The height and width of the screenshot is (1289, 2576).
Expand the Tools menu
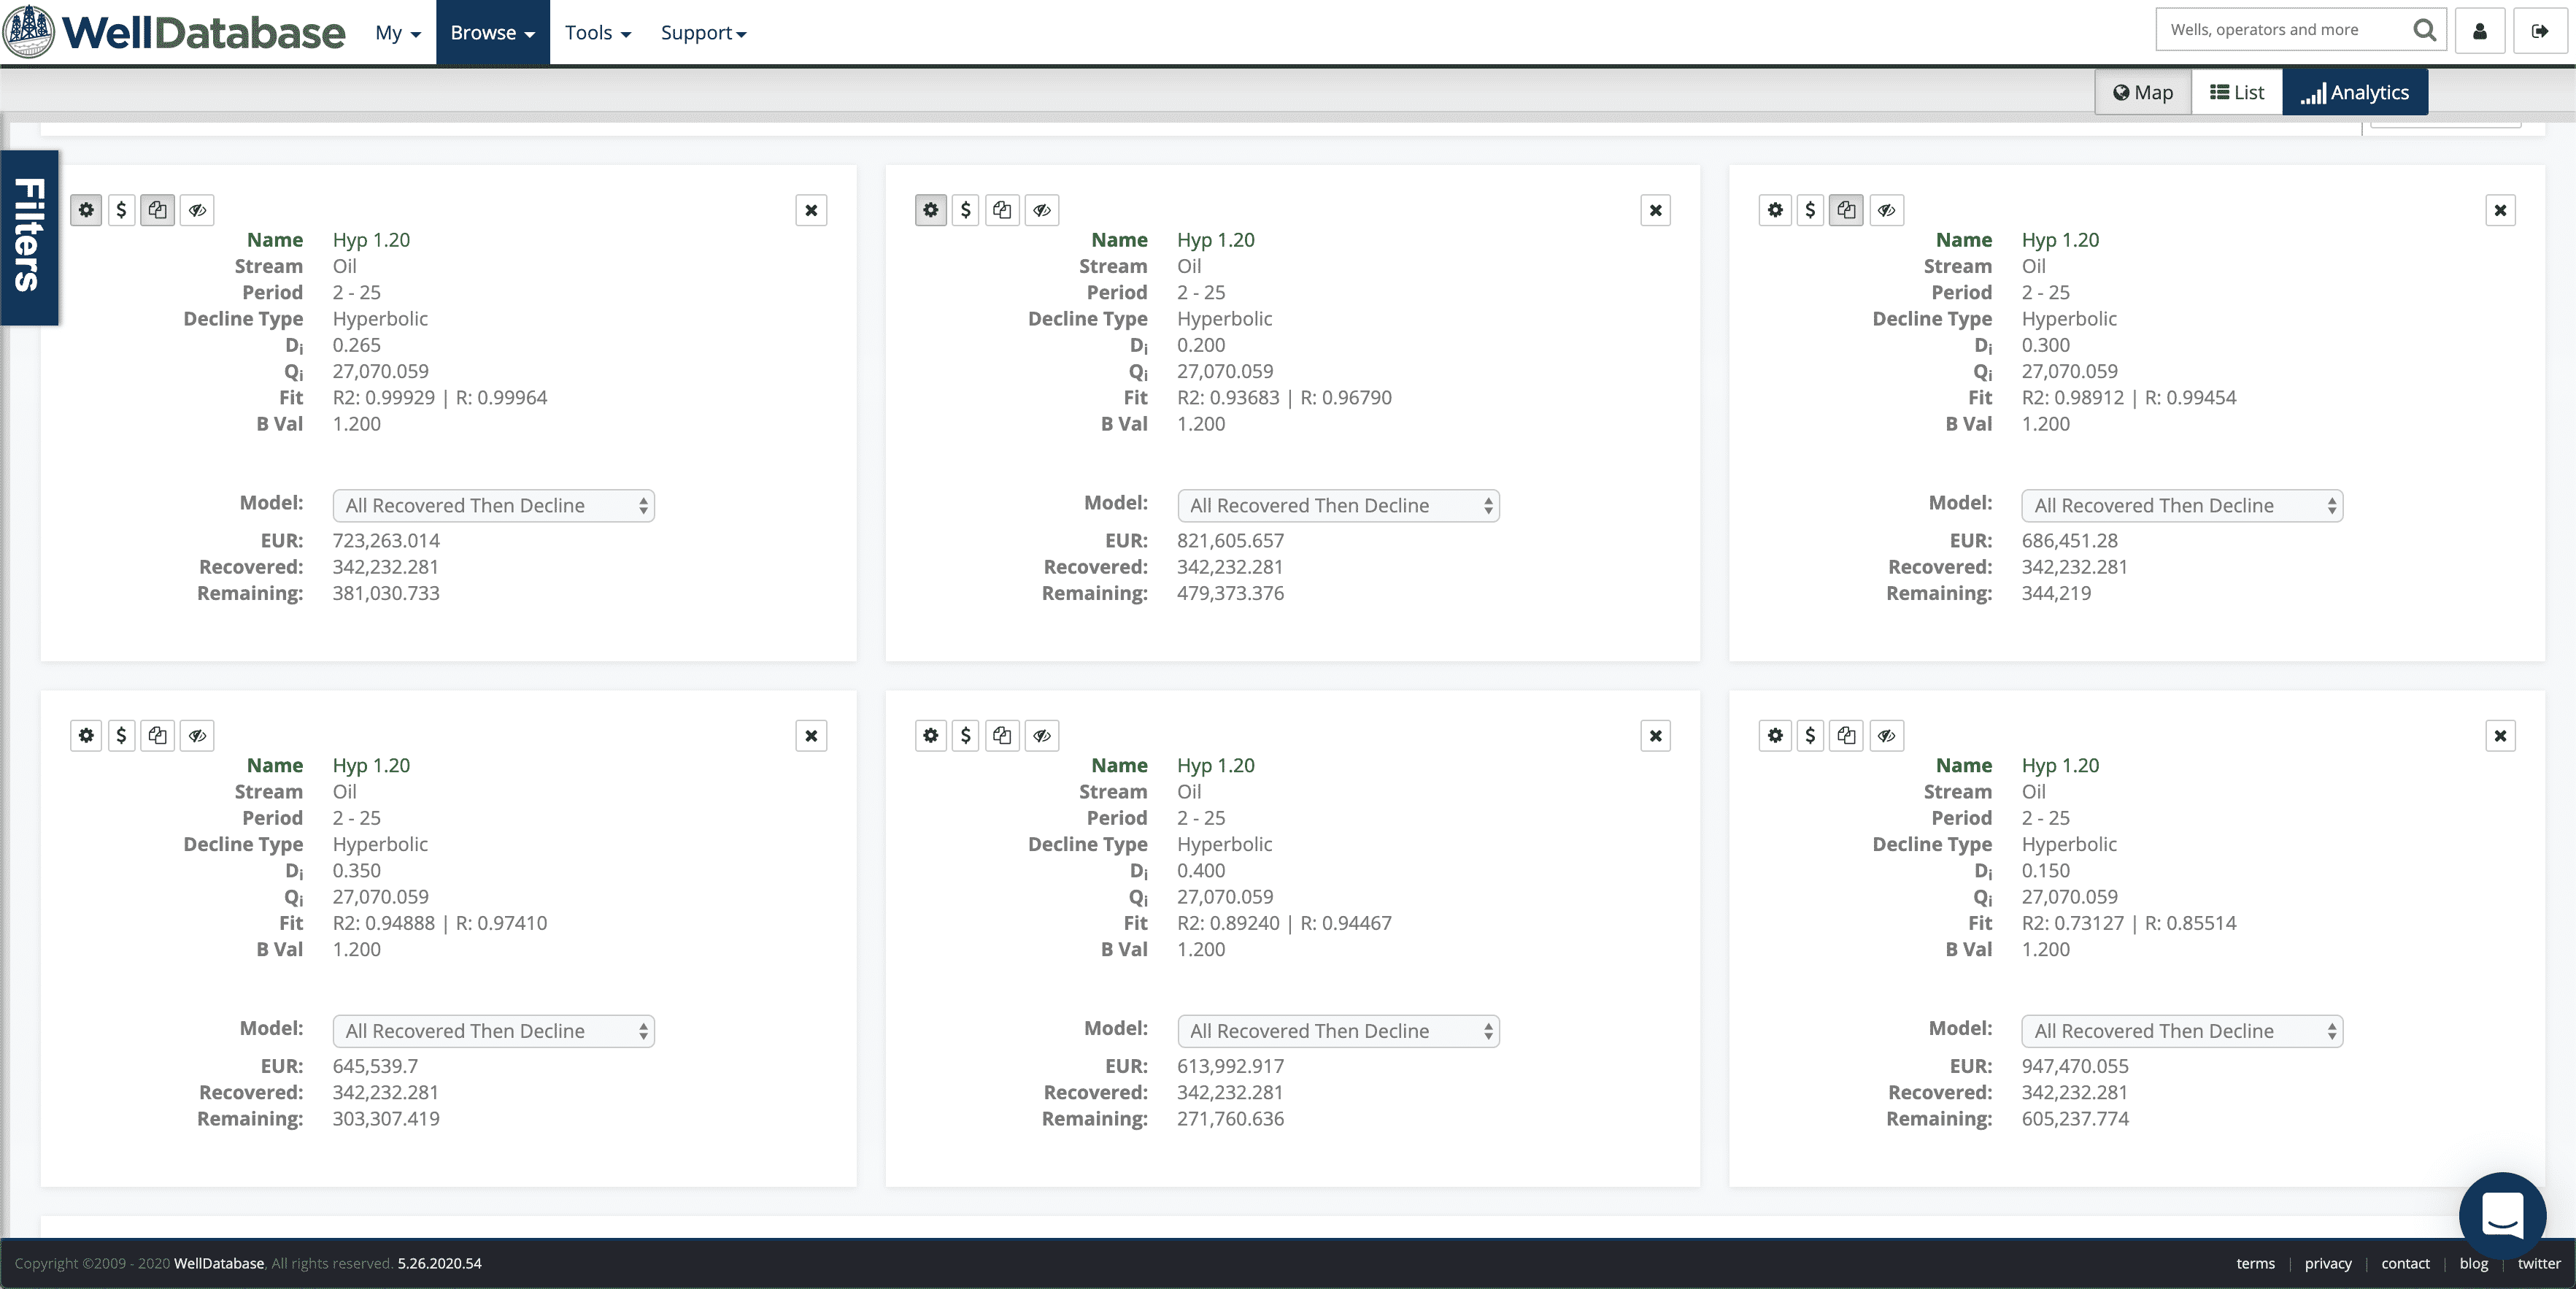[x=598, y=33]
